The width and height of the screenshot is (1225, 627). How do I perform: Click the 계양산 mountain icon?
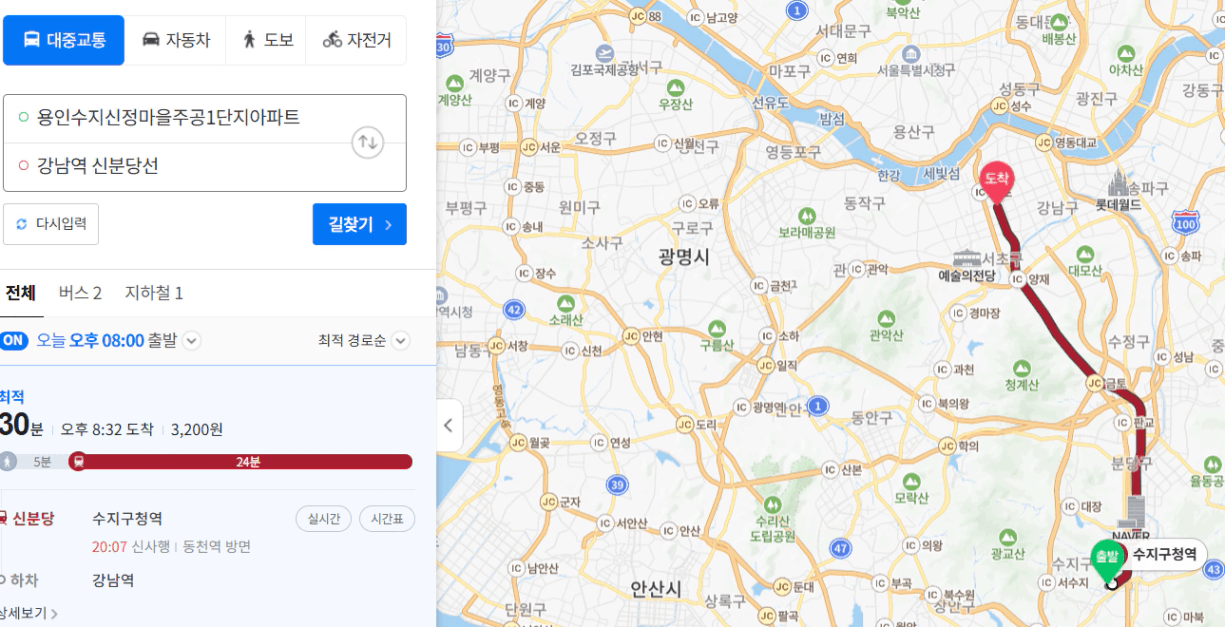(x=455, y=82)
